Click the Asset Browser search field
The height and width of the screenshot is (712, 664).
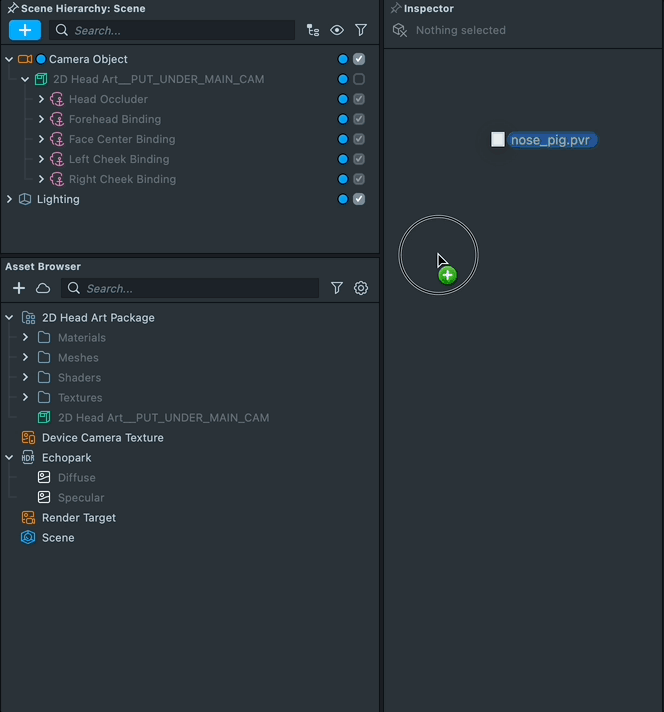[x=190, y=288]
